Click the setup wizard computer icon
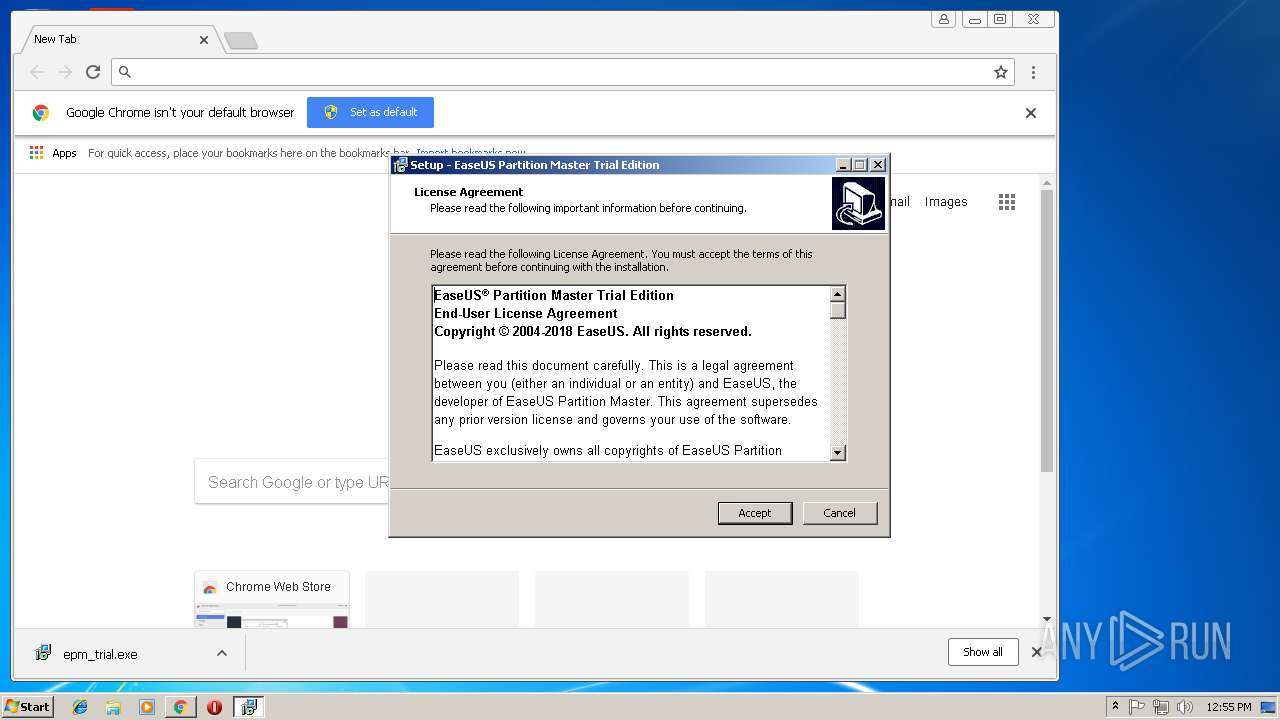This screenshot has height=720, width=1280. tap(858, 203)
